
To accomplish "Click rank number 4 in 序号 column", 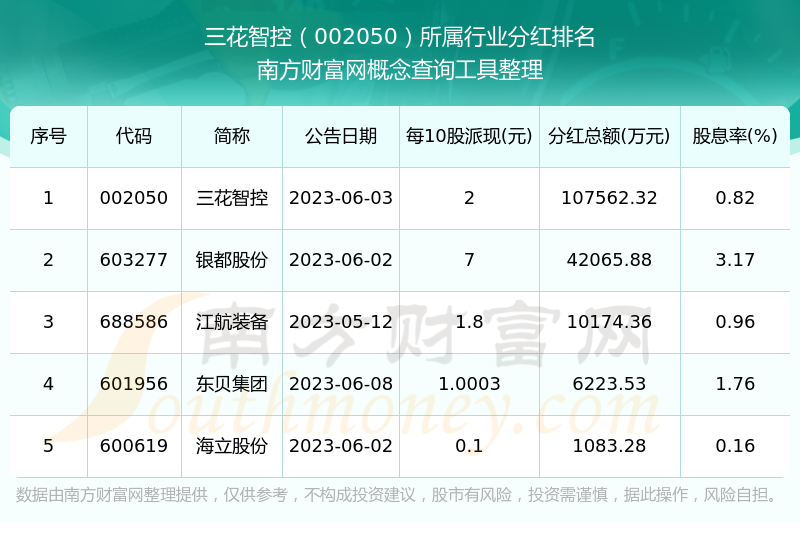I will click(x=48, y=384).
